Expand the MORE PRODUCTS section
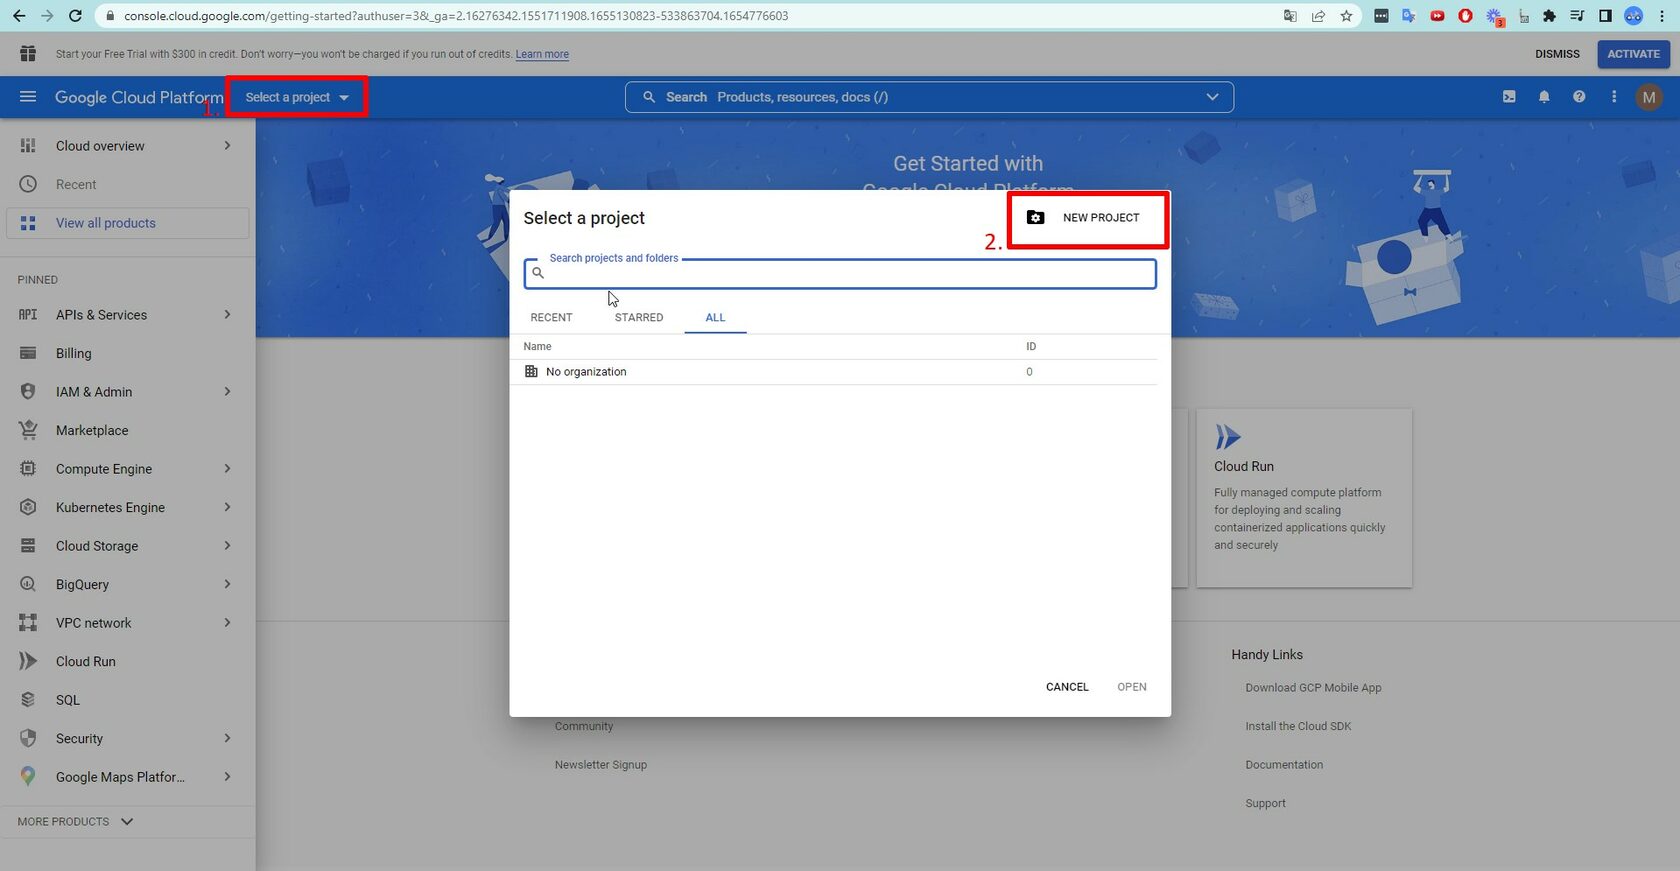Image resolution: width=1680 pixels, height=871 pixels. point(76,822)
